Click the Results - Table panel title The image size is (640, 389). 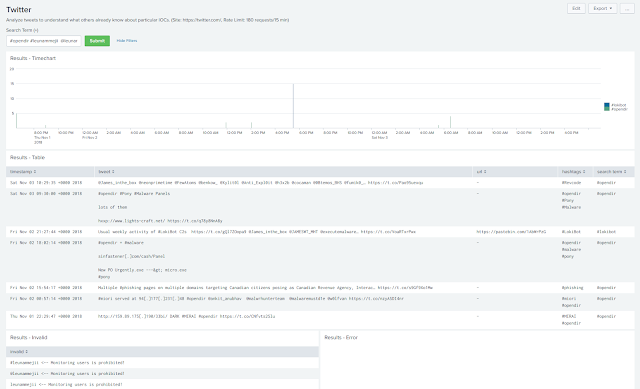pyautogui.click(x=27, y=158)
